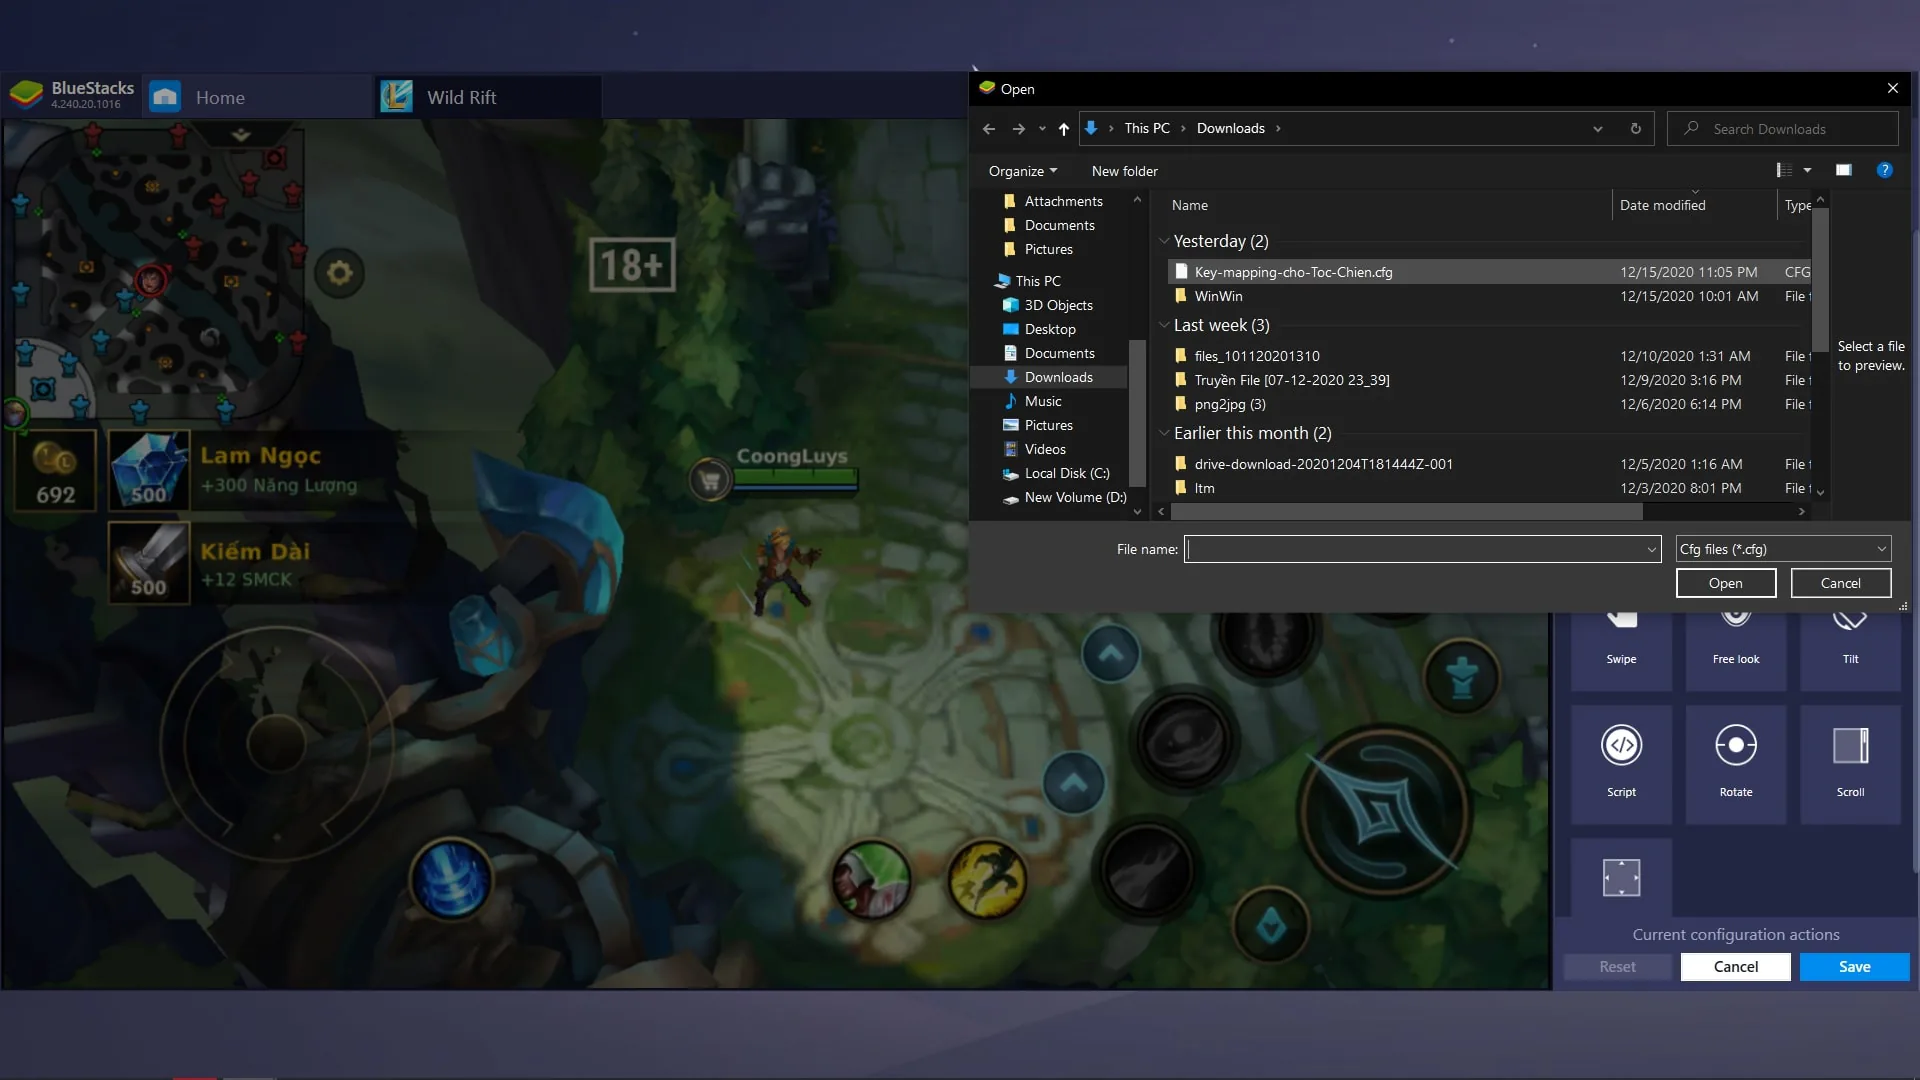Select the Tilt control
1920x1080 pixels.
tap(1850, 650)
